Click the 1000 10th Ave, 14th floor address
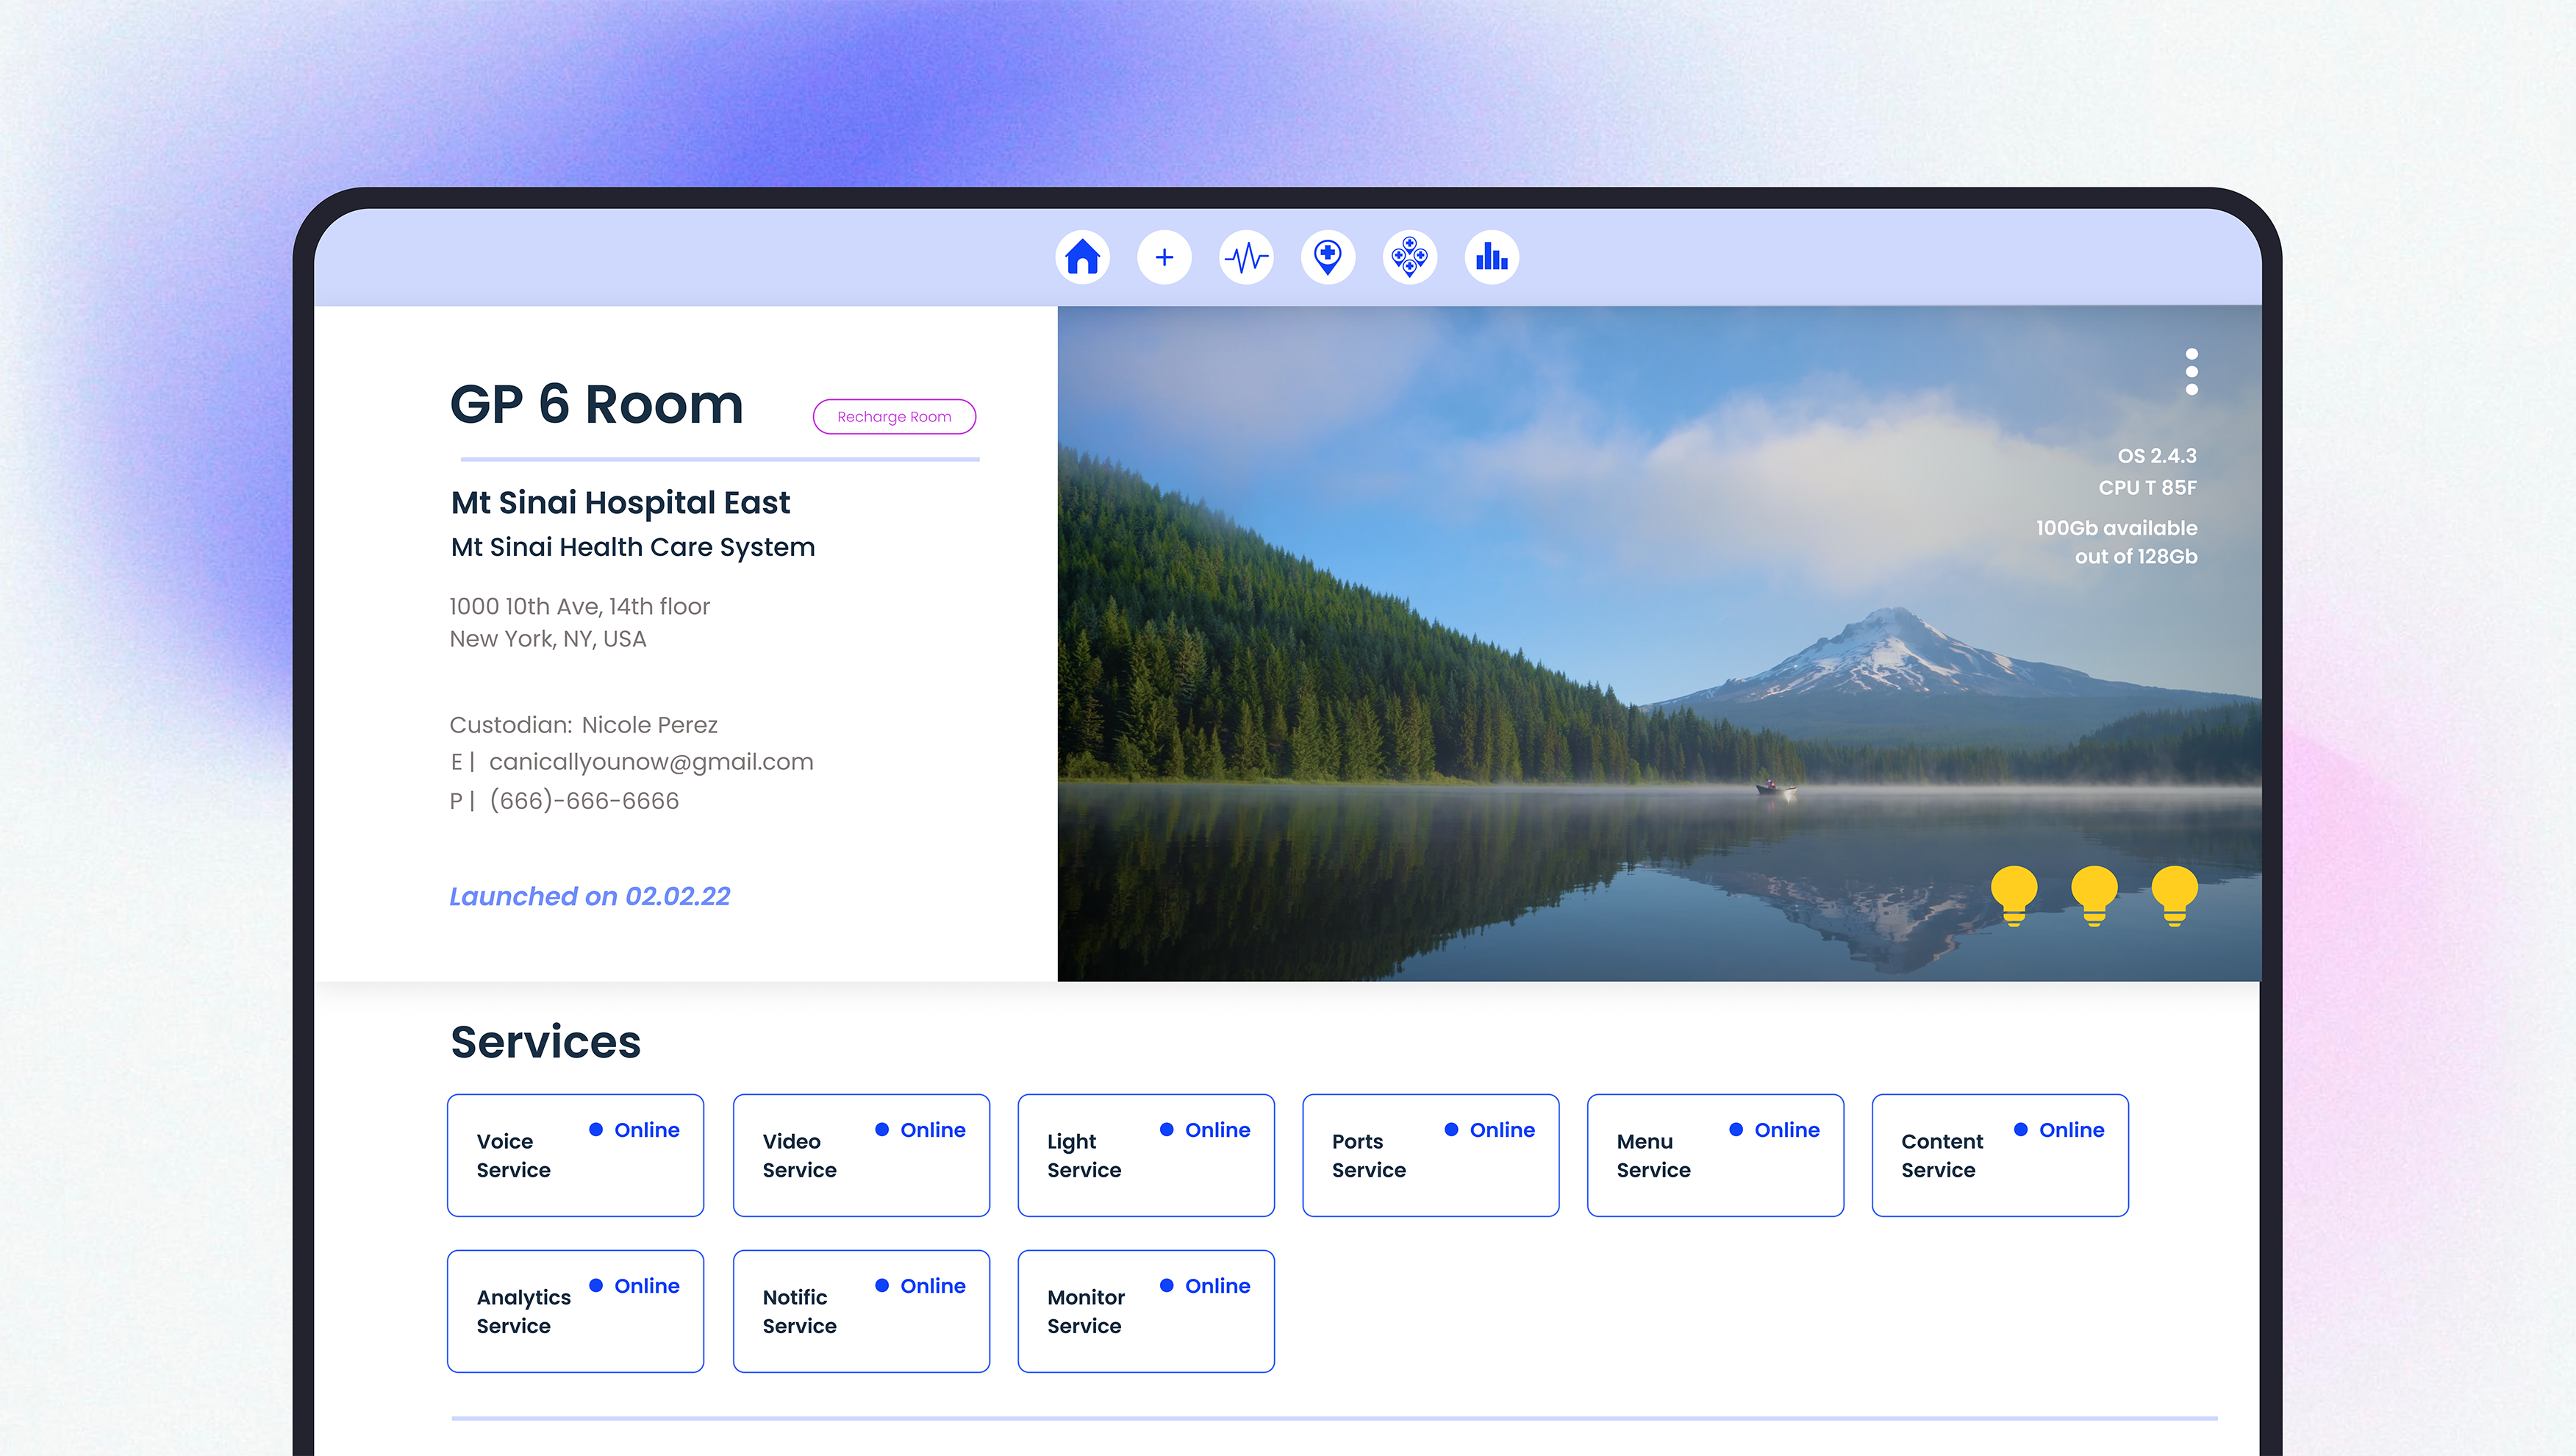 tap(579, 606)
